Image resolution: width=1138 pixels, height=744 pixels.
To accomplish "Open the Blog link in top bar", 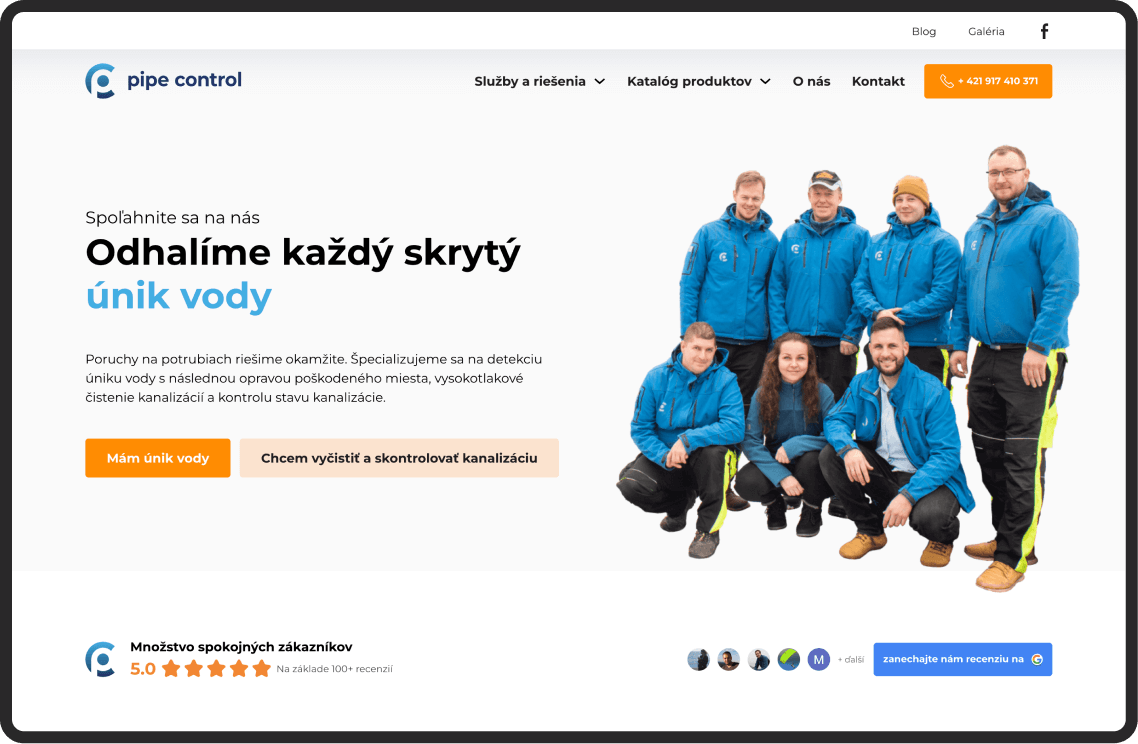I will coord(924,32).
